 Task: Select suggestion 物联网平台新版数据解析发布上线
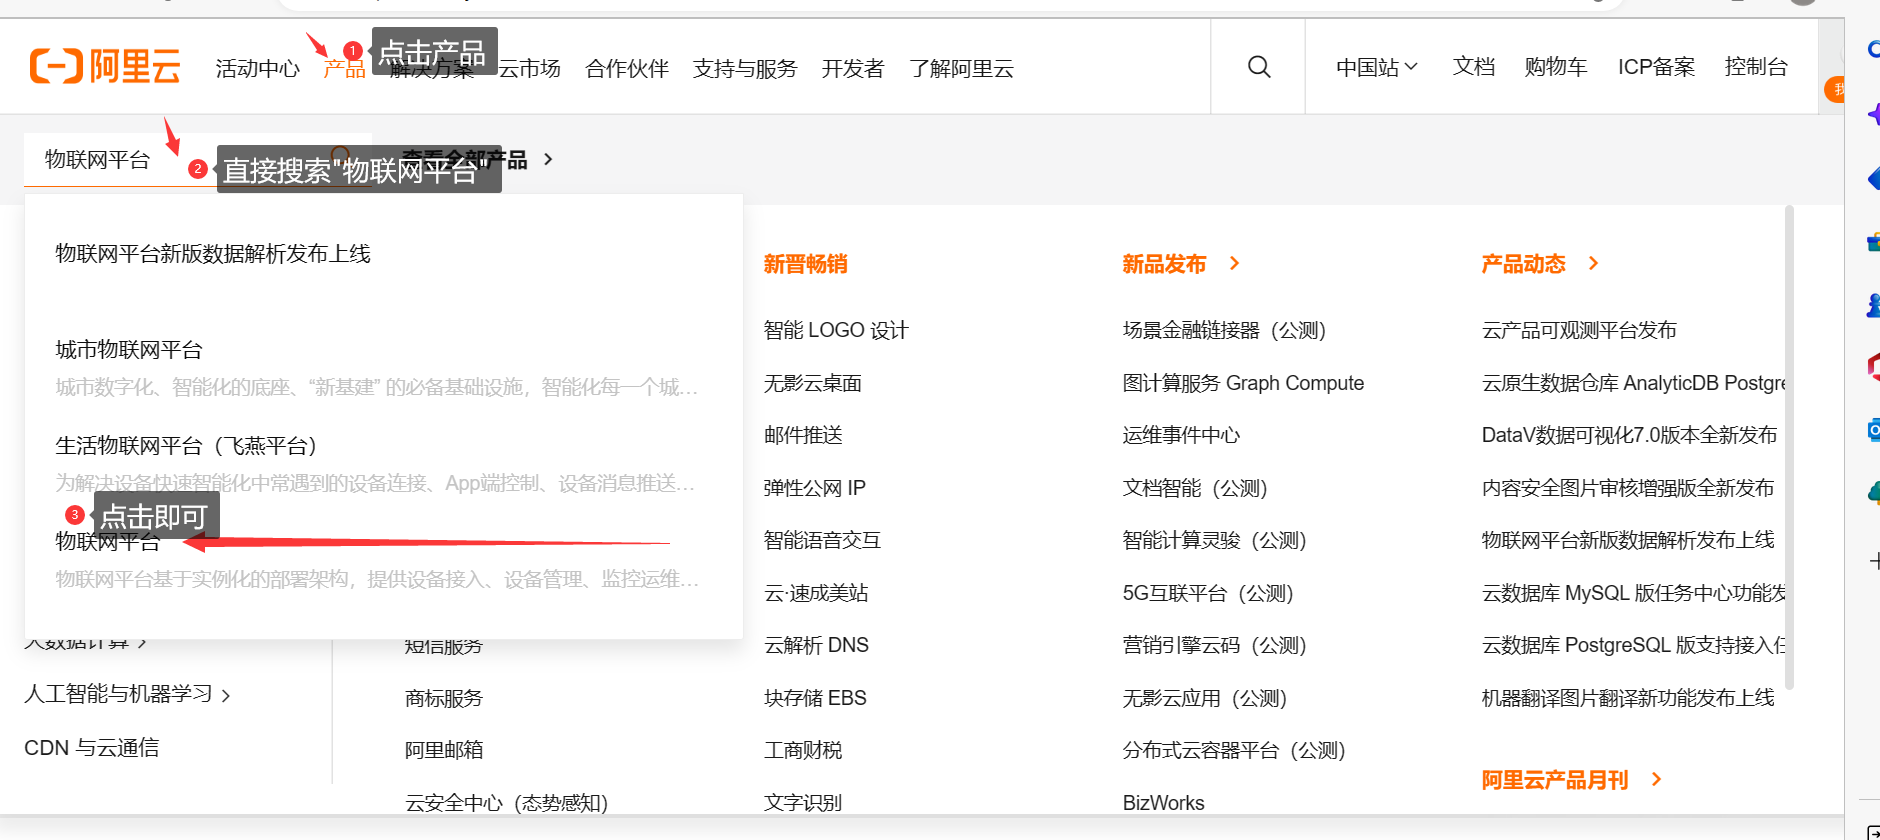click(213, 254)
